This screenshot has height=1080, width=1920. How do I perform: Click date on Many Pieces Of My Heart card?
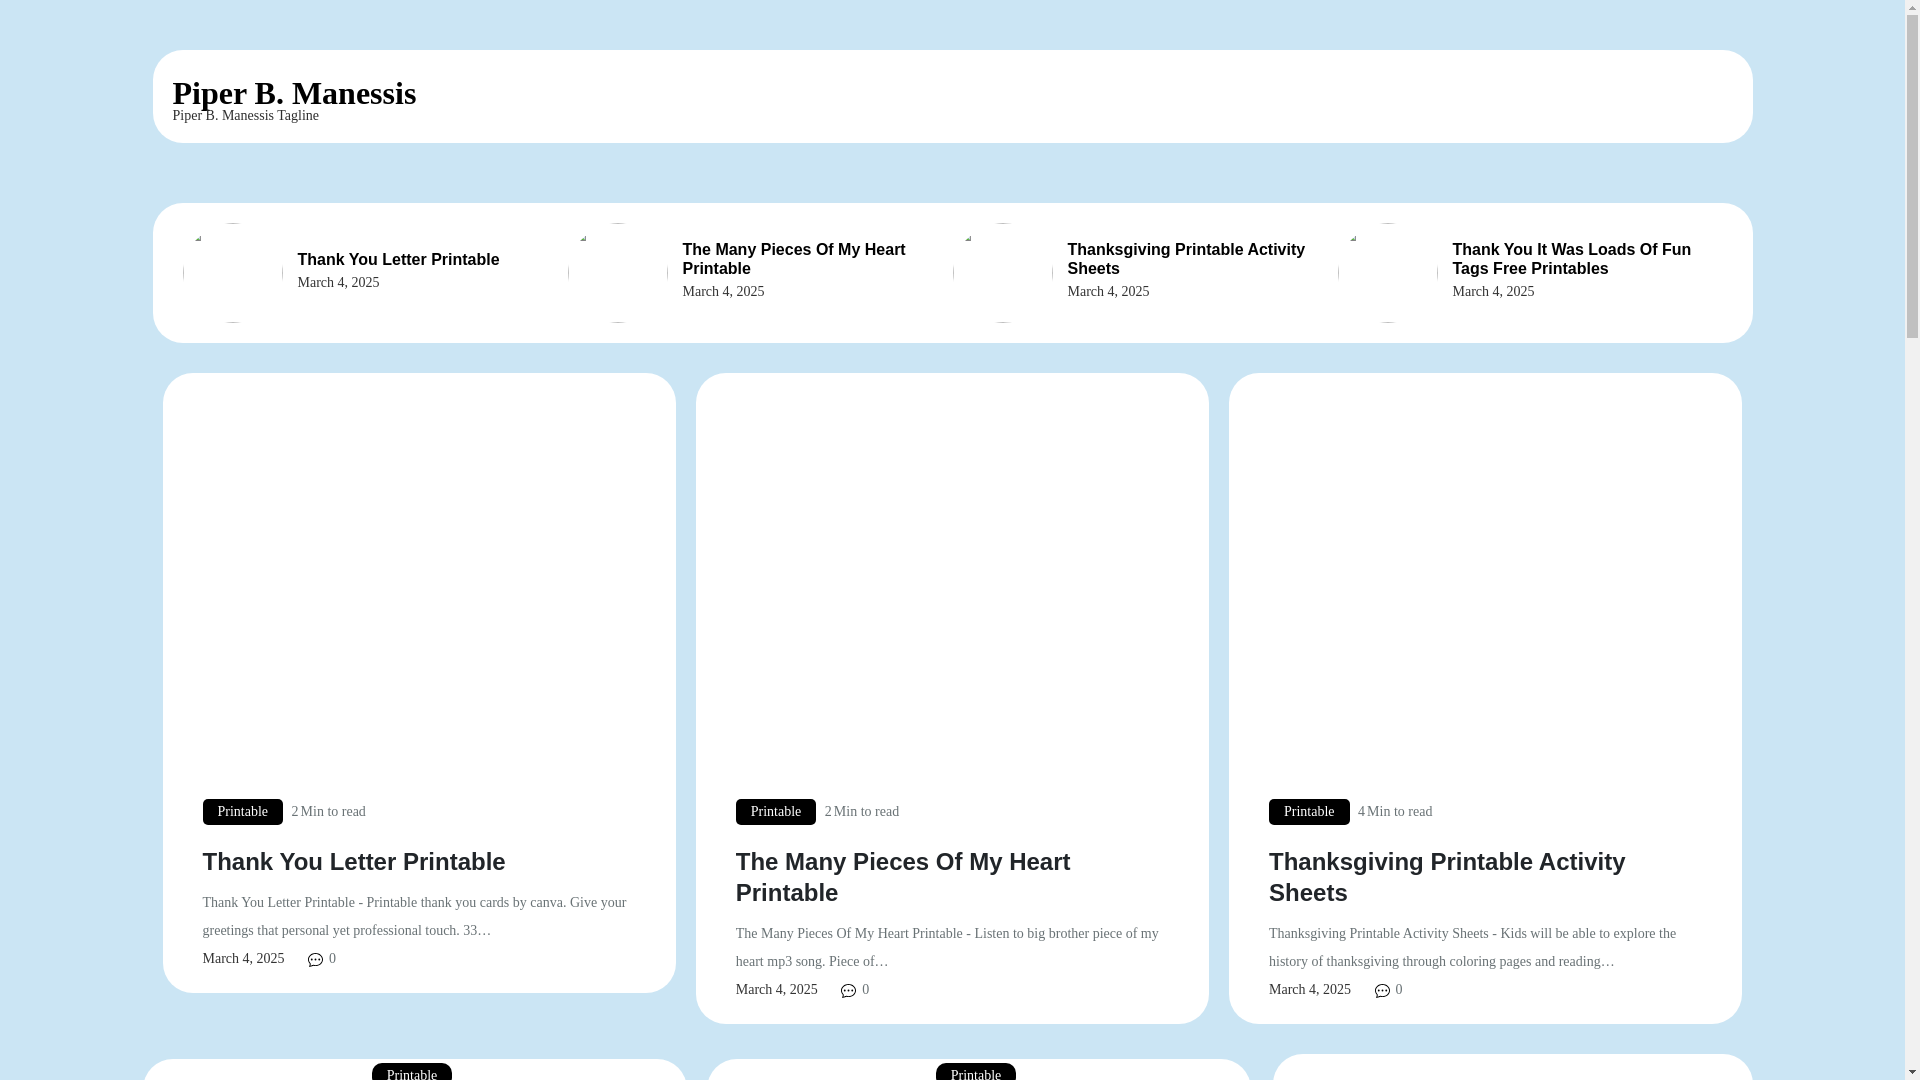[x=777, y=990]
